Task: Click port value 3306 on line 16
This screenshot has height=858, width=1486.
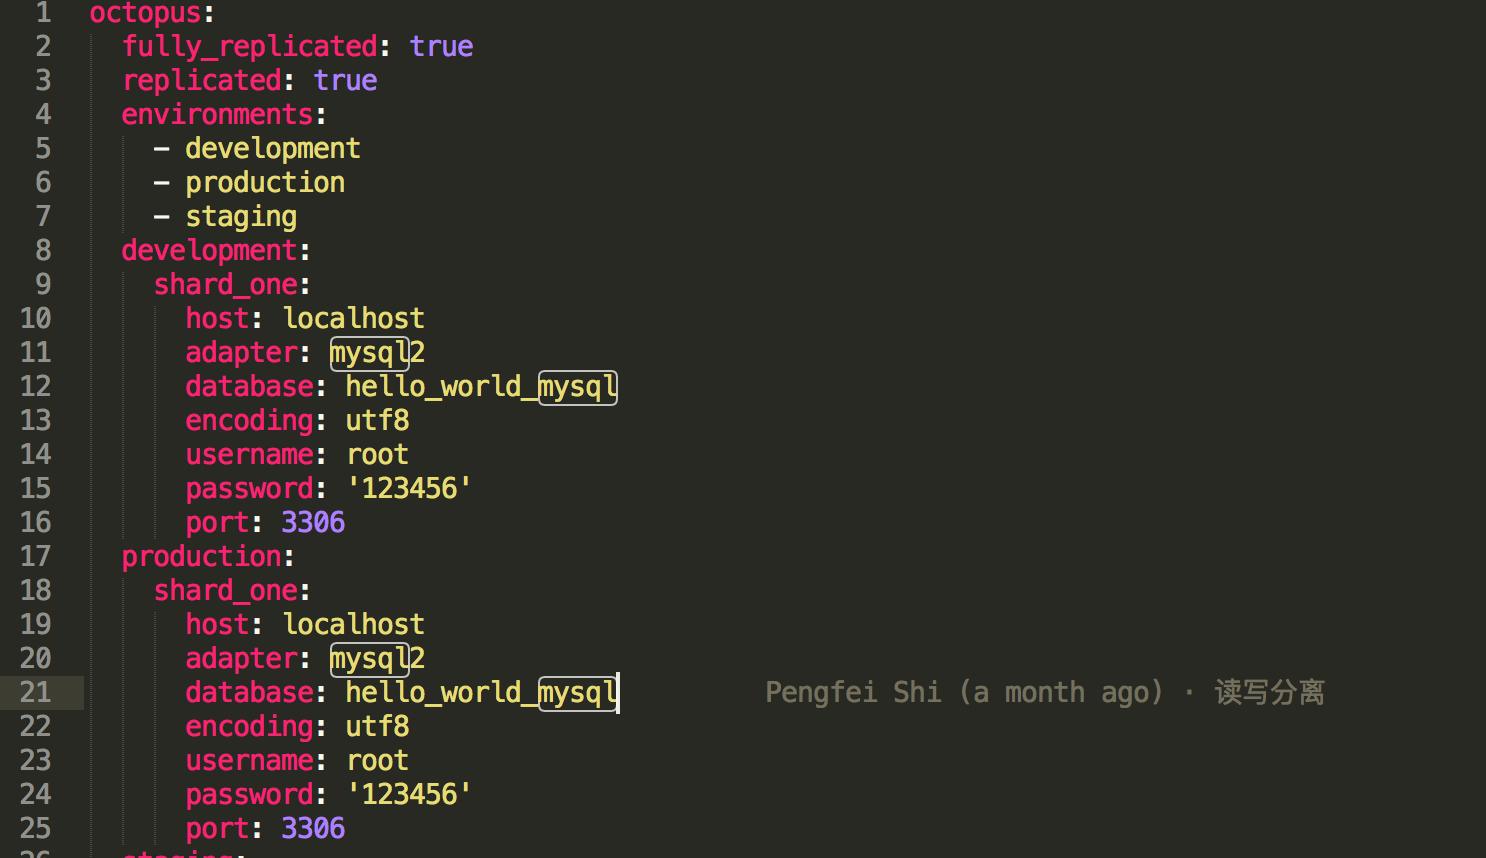Action: click(313, 523)
